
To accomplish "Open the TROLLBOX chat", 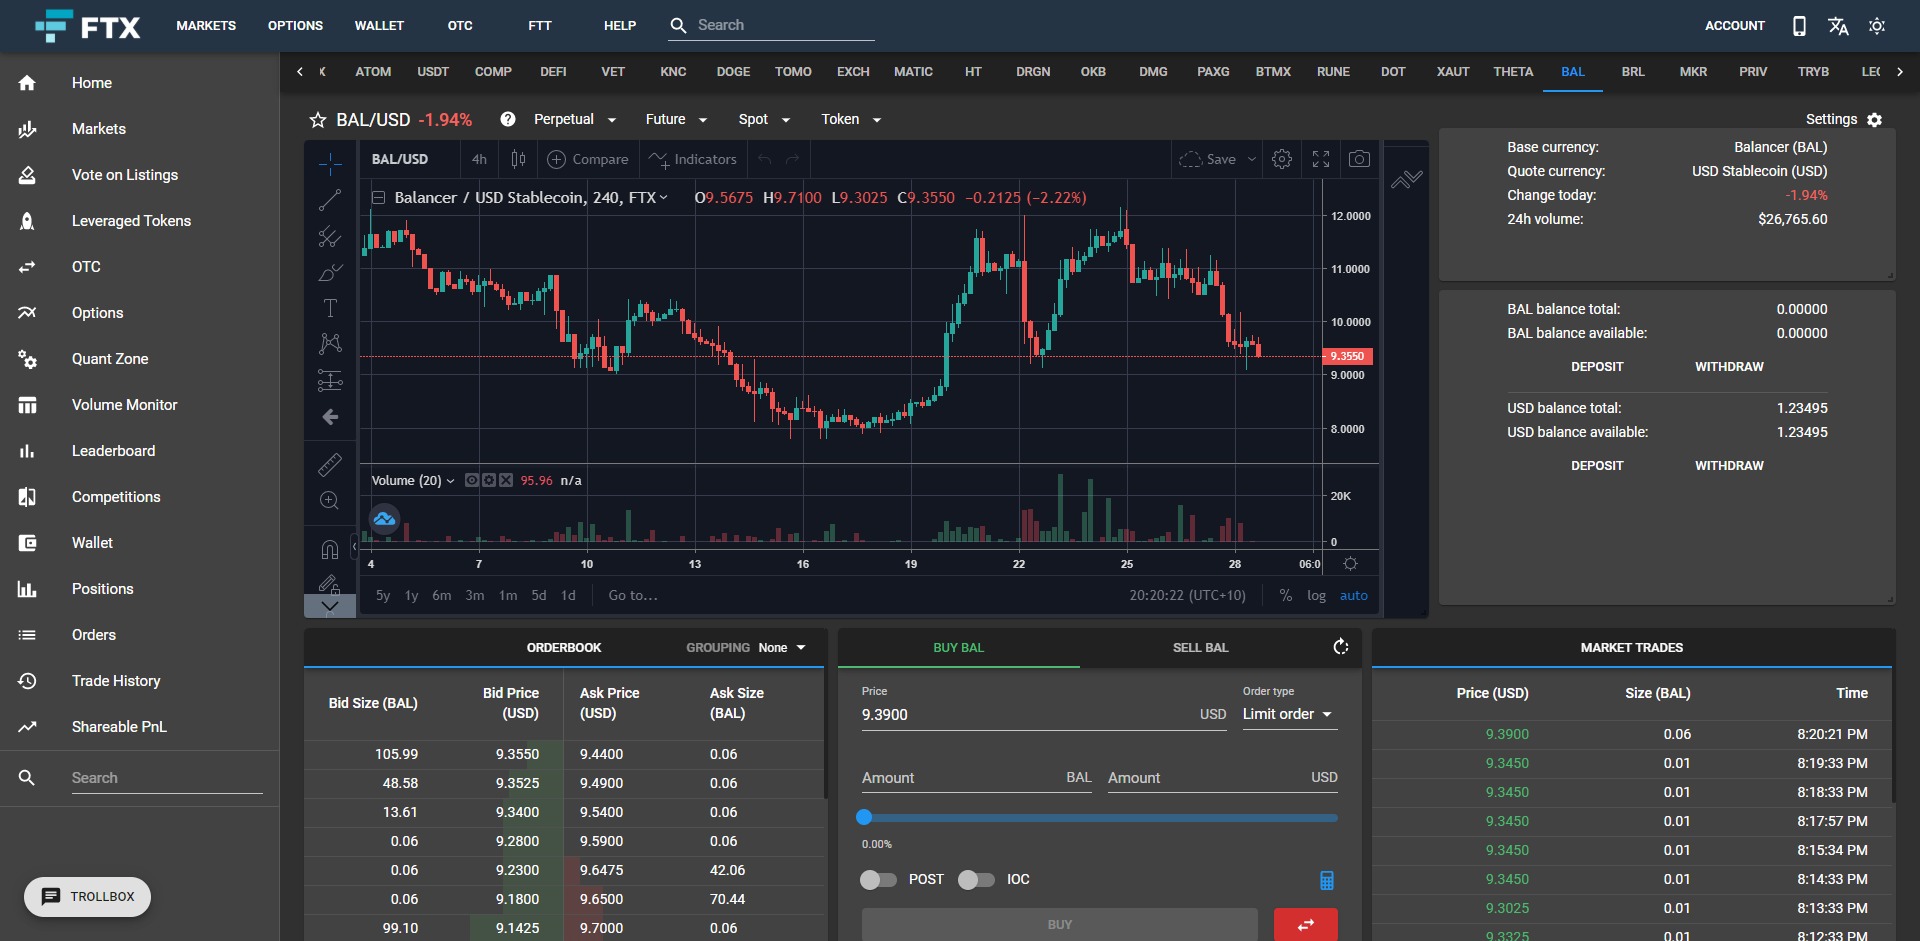I will click(x=87, y=897).
